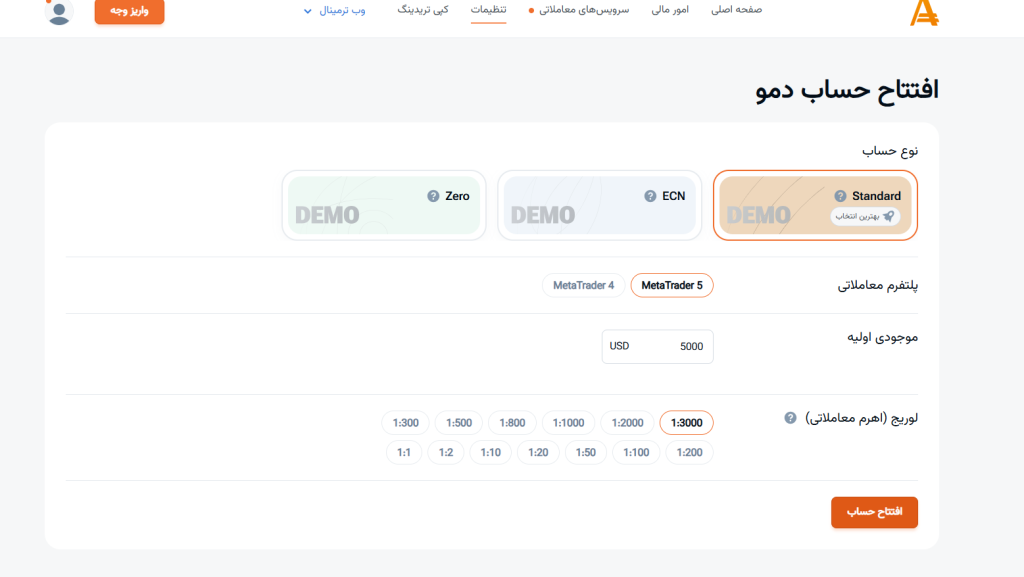Set leverage to 1:500

coord(458,423)
